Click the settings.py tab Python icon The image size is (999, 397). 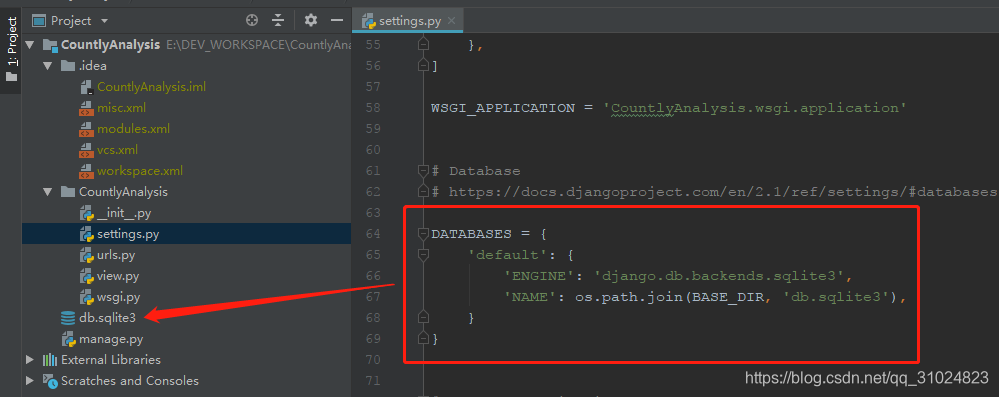pos(368,21)
